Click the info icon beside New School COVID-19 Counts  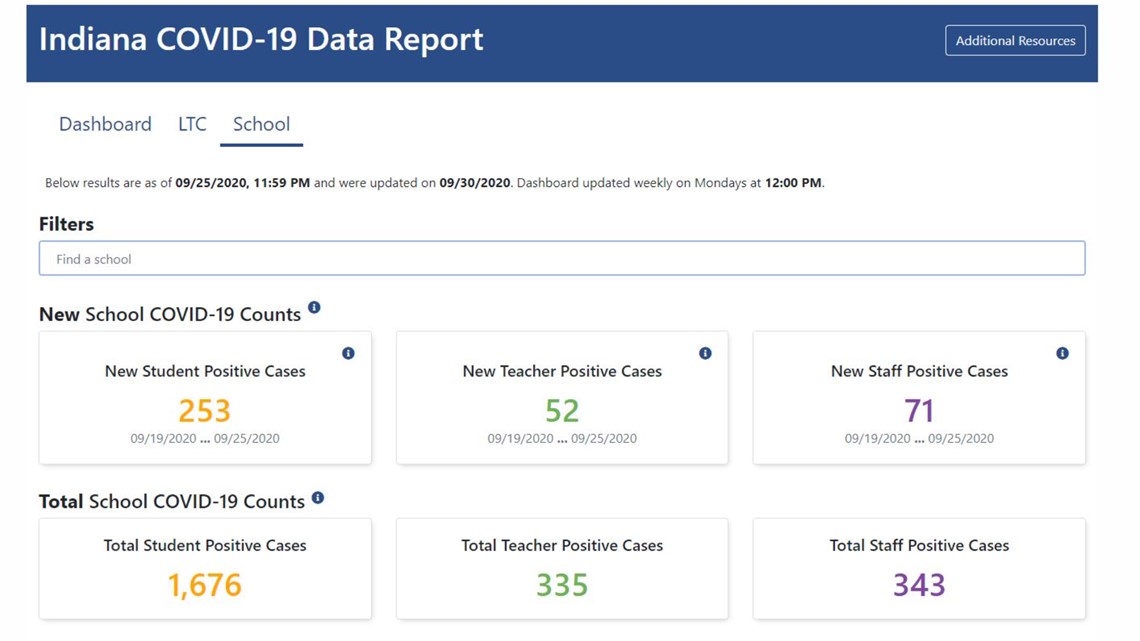(x=314, y=308)
